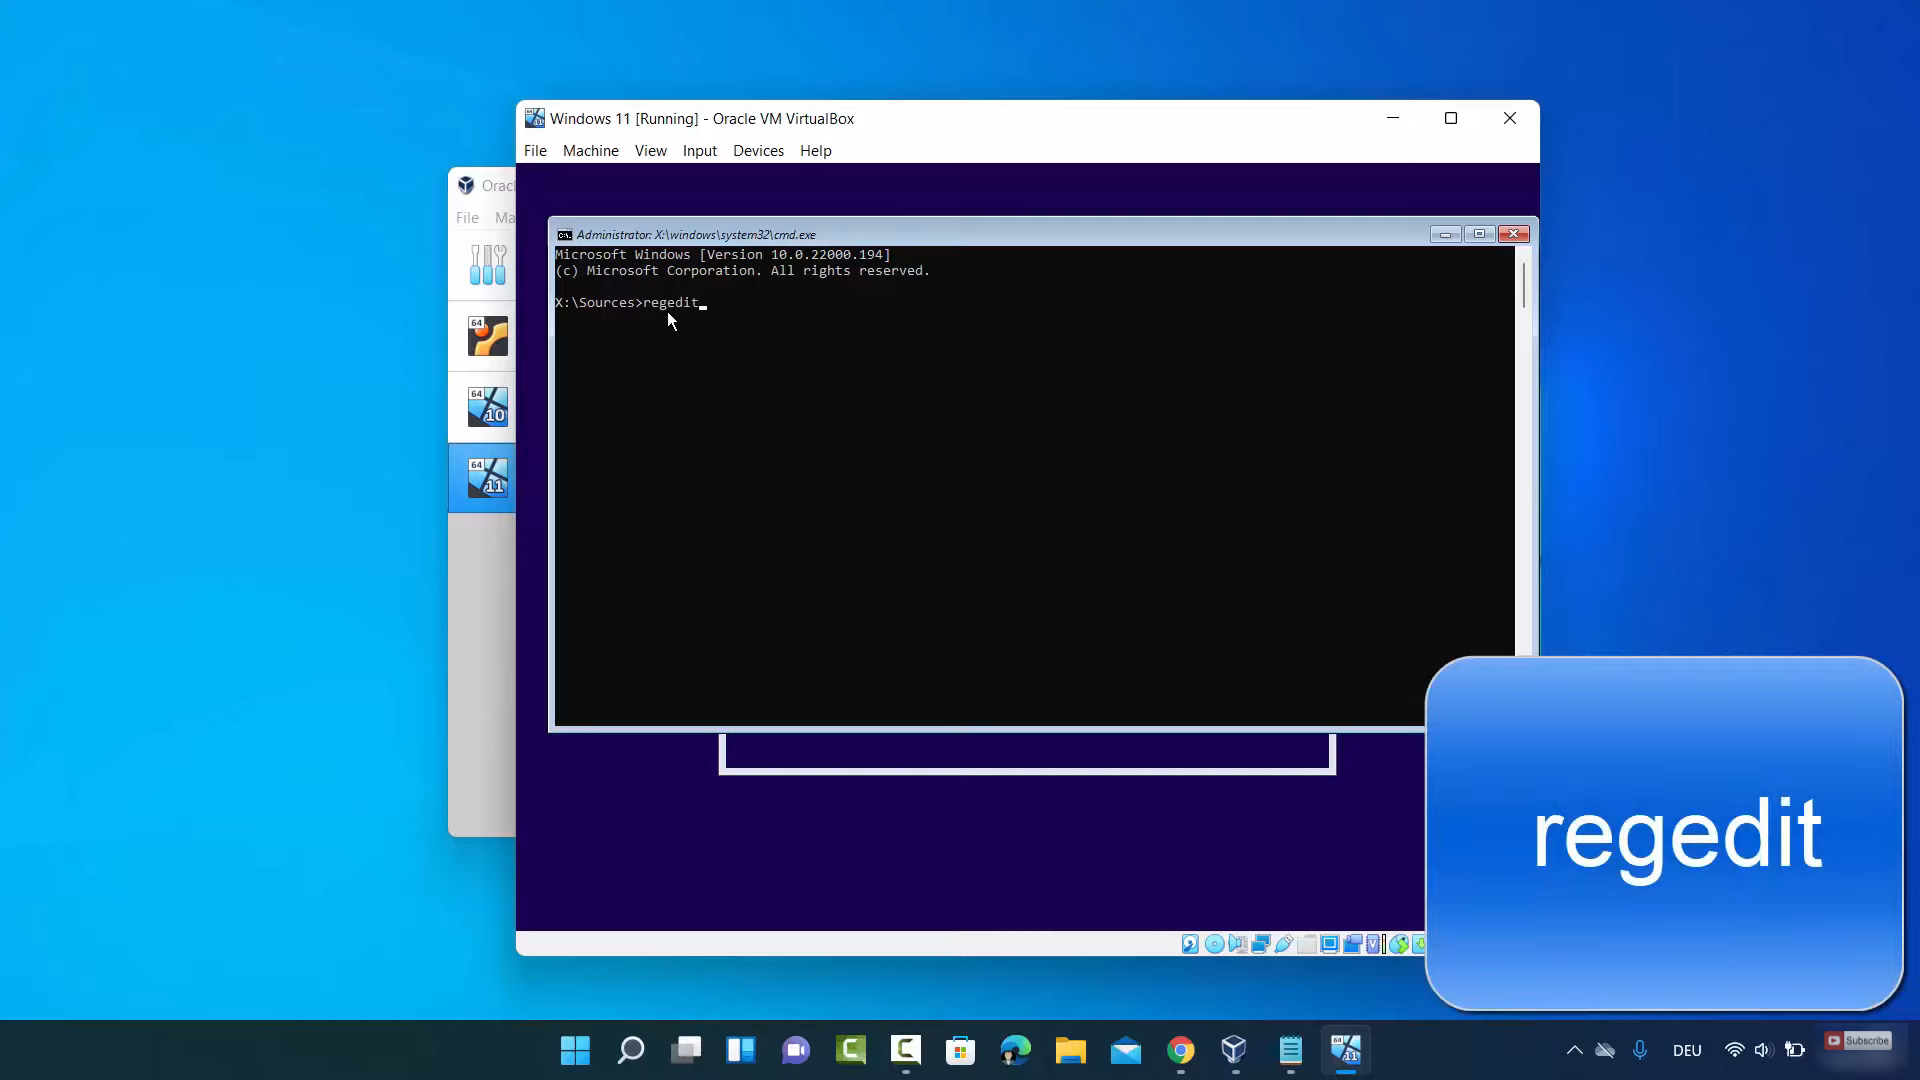Open the Input menu
The height and width of the screenshot is (1080, 1920).
(699, 151)
